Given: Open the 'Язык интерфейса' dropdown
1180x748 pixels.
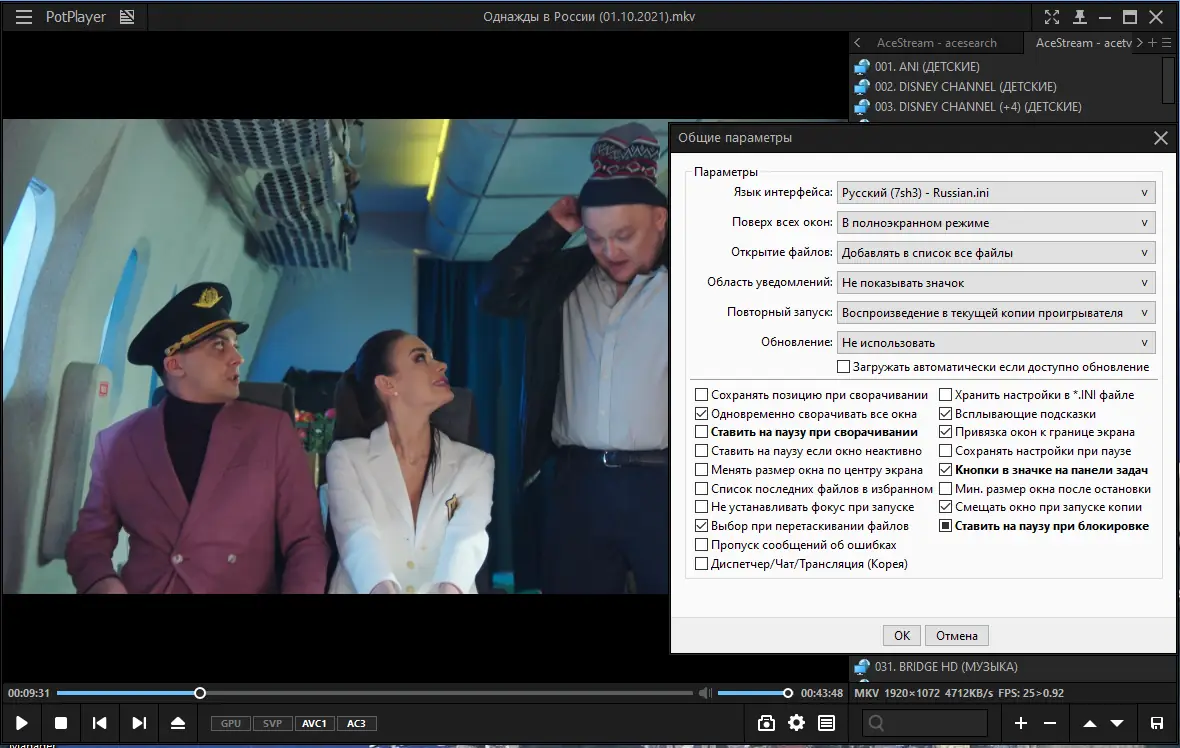Looking at the screenshot, I should pyautogui.click(x=995, y=193).
